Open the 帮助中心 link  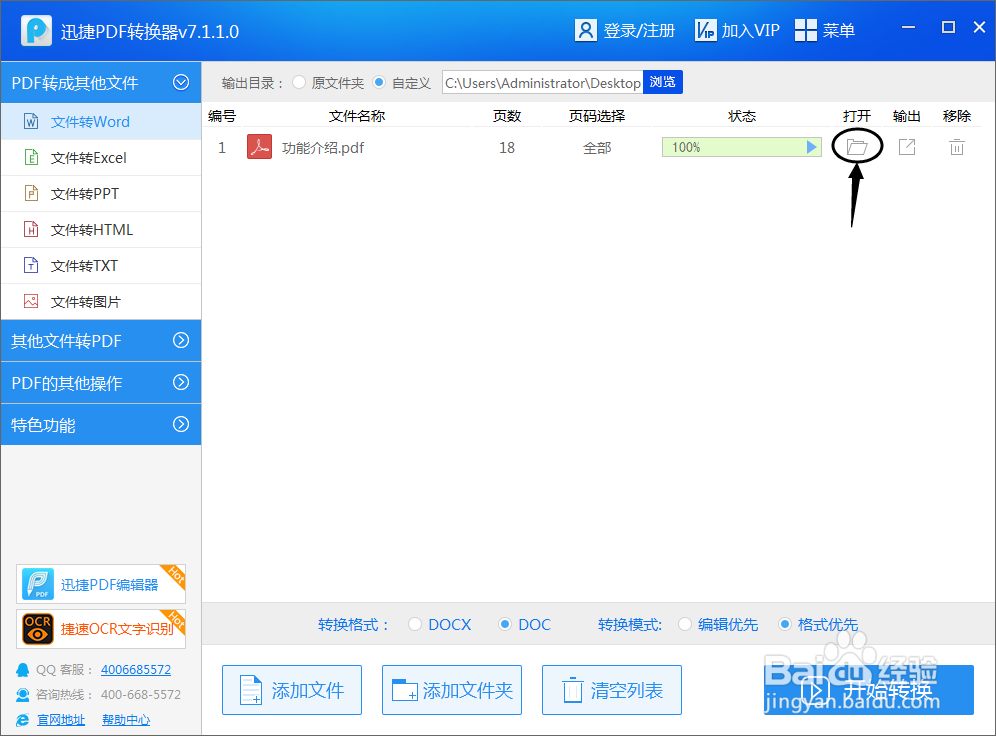point(126,719)
